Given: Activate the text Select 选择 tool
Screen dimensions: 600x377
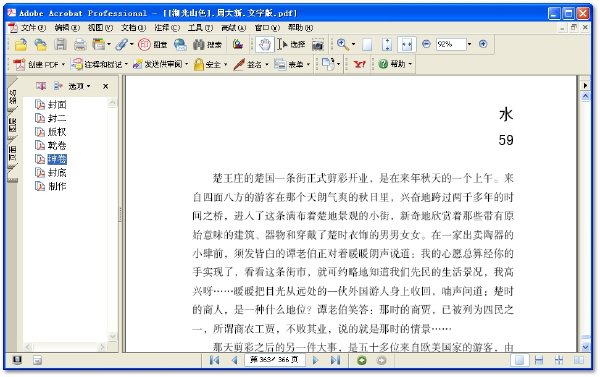Looking at the screenshot, I should [x=291, y=45].
